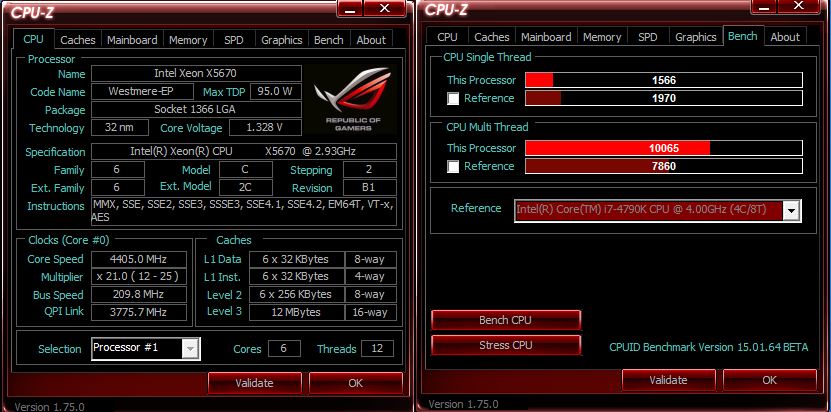Click the Core Speed value 4405.0 MHz
This screenshot has height=412, width=831.
coord(139,259)
